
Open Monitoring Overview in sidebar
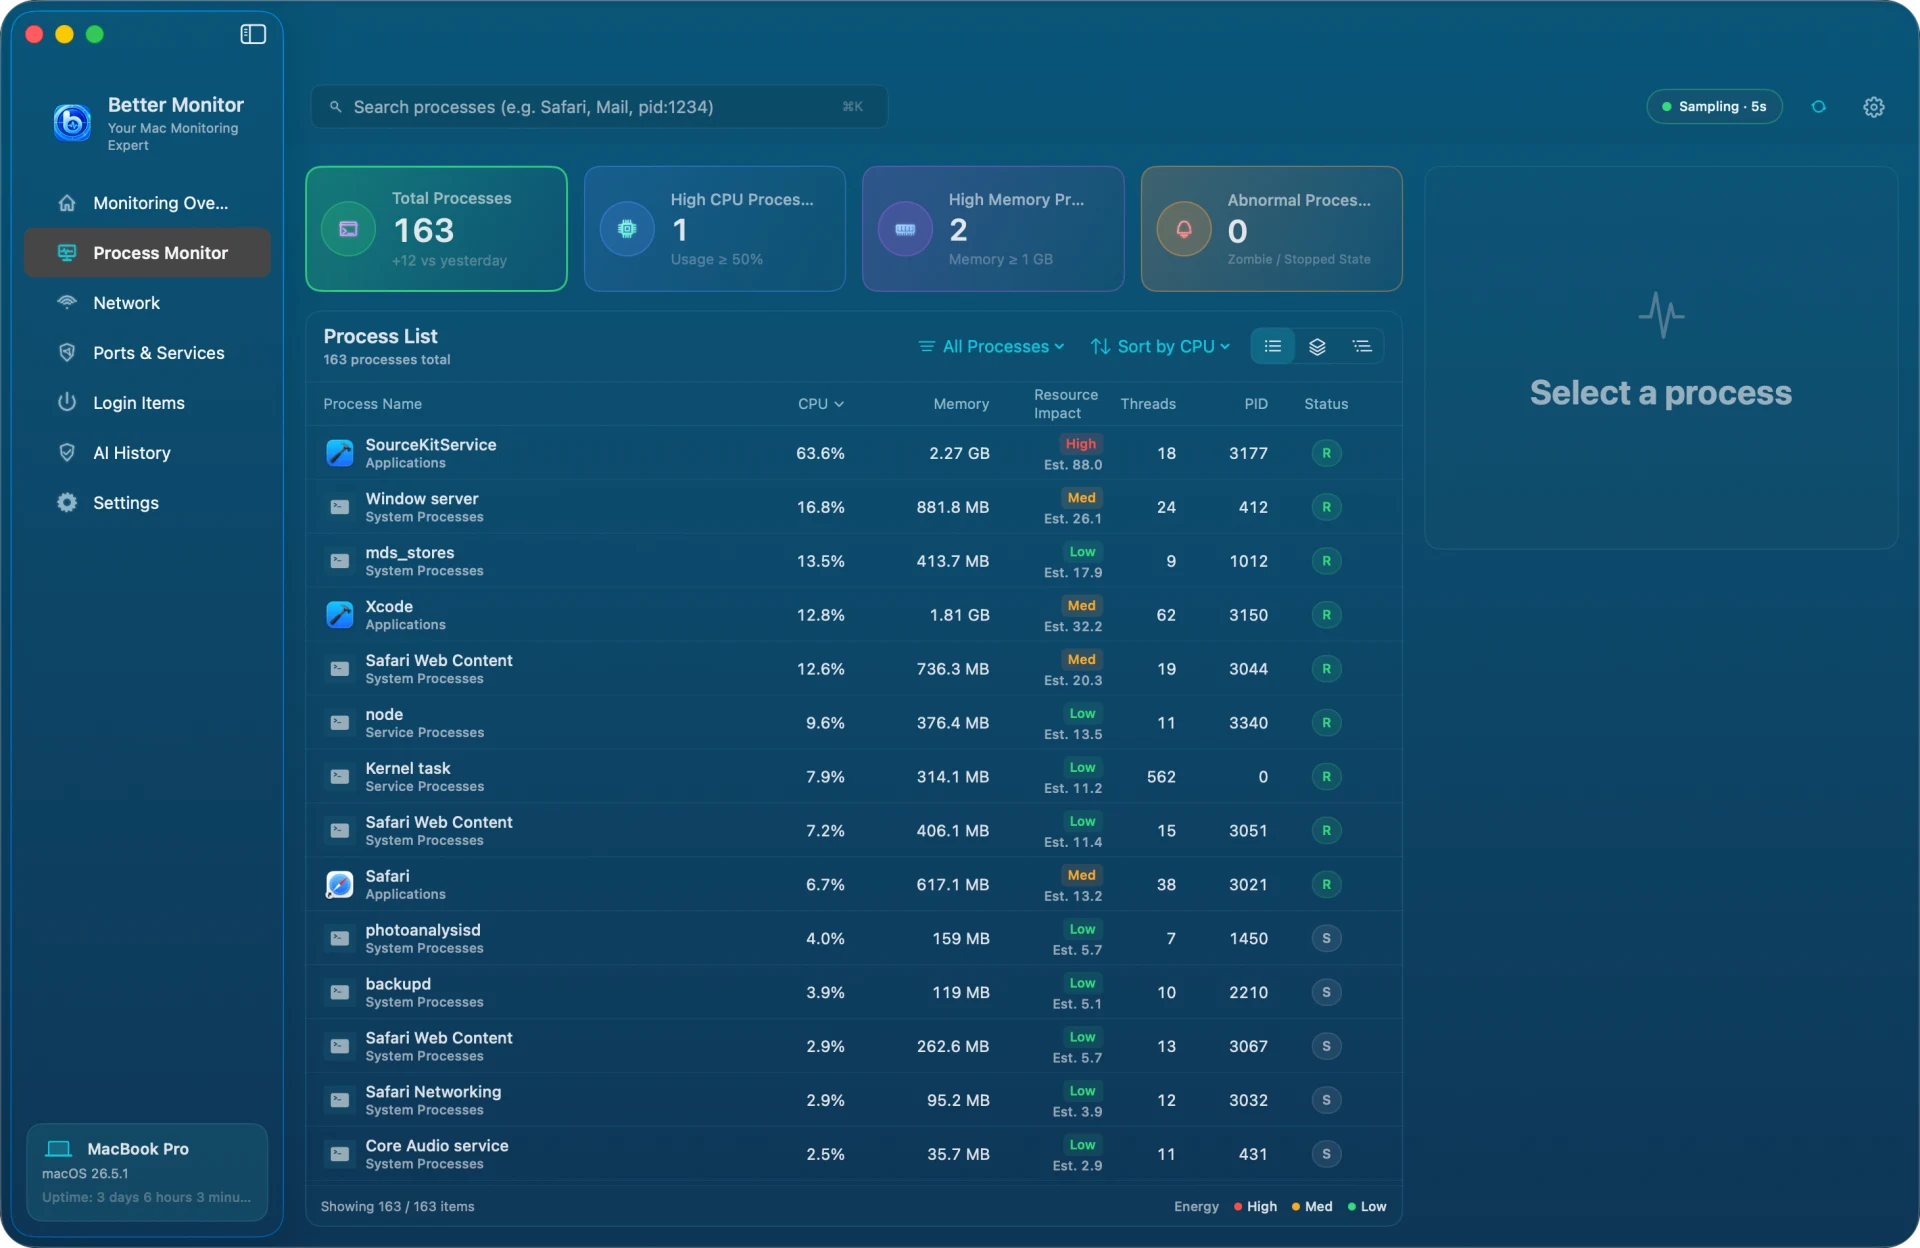click(147, 203)
